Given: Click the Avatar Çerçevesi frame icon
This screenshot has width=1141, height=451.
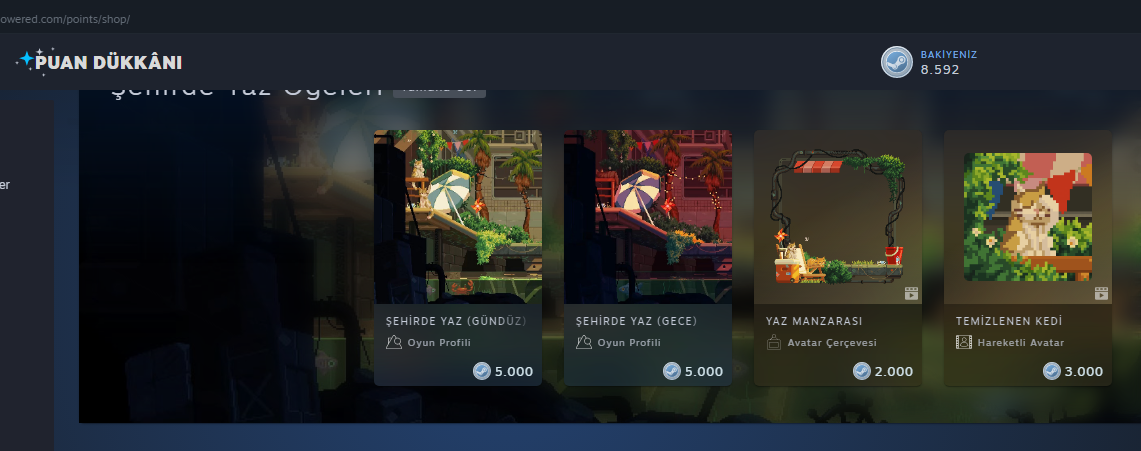Looking at the screenshot, I should (774, 343).
